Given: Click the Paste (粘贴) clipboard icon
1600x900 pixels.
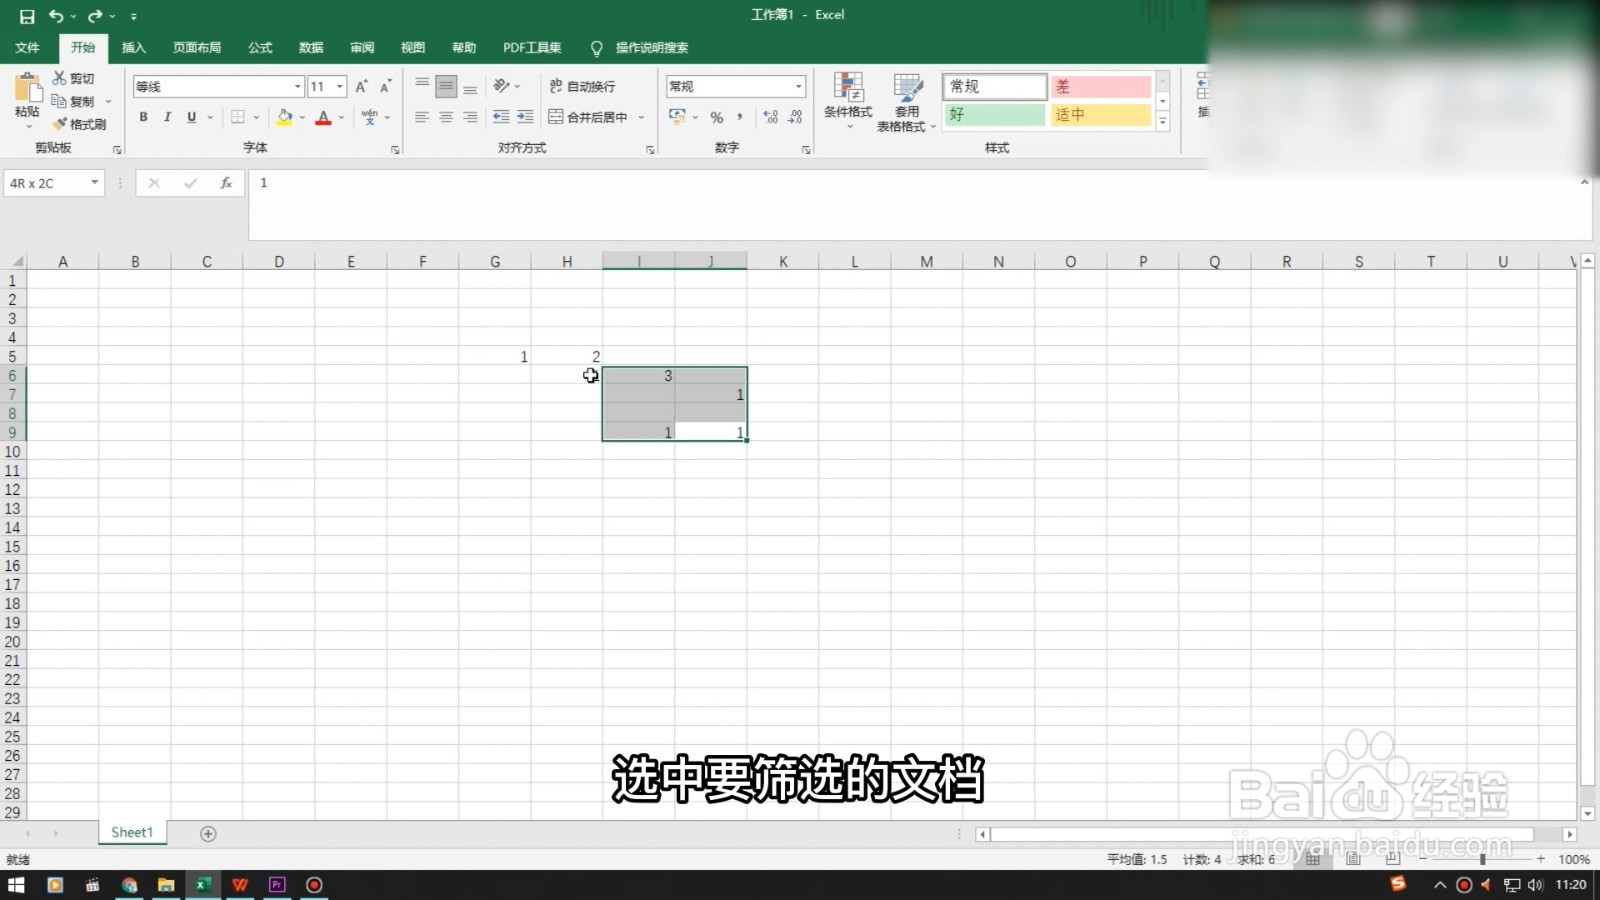Looking at the screenshot, I should coord(28,88).
